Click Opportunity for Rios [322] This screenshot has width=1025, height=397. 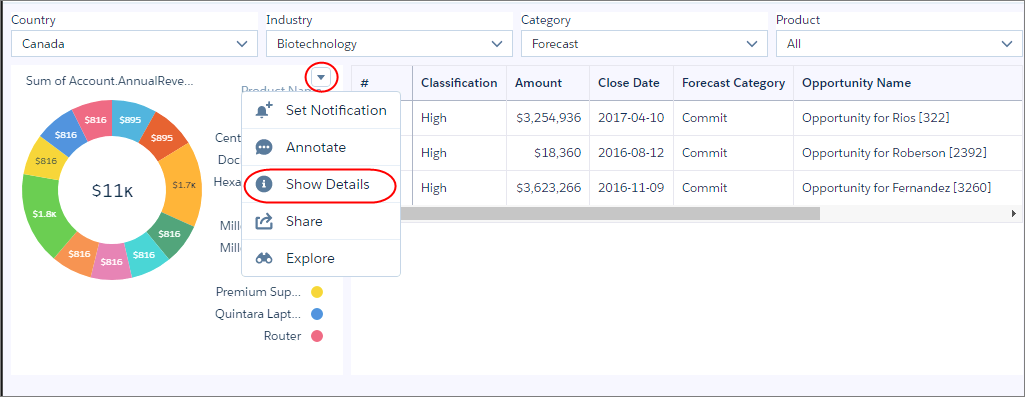click(x=875, y=118)
